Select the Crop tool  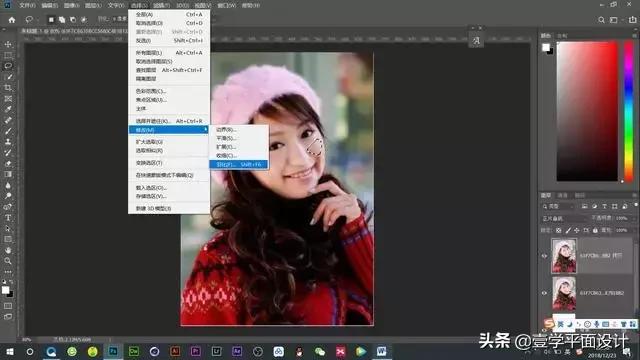coord(8,87)
